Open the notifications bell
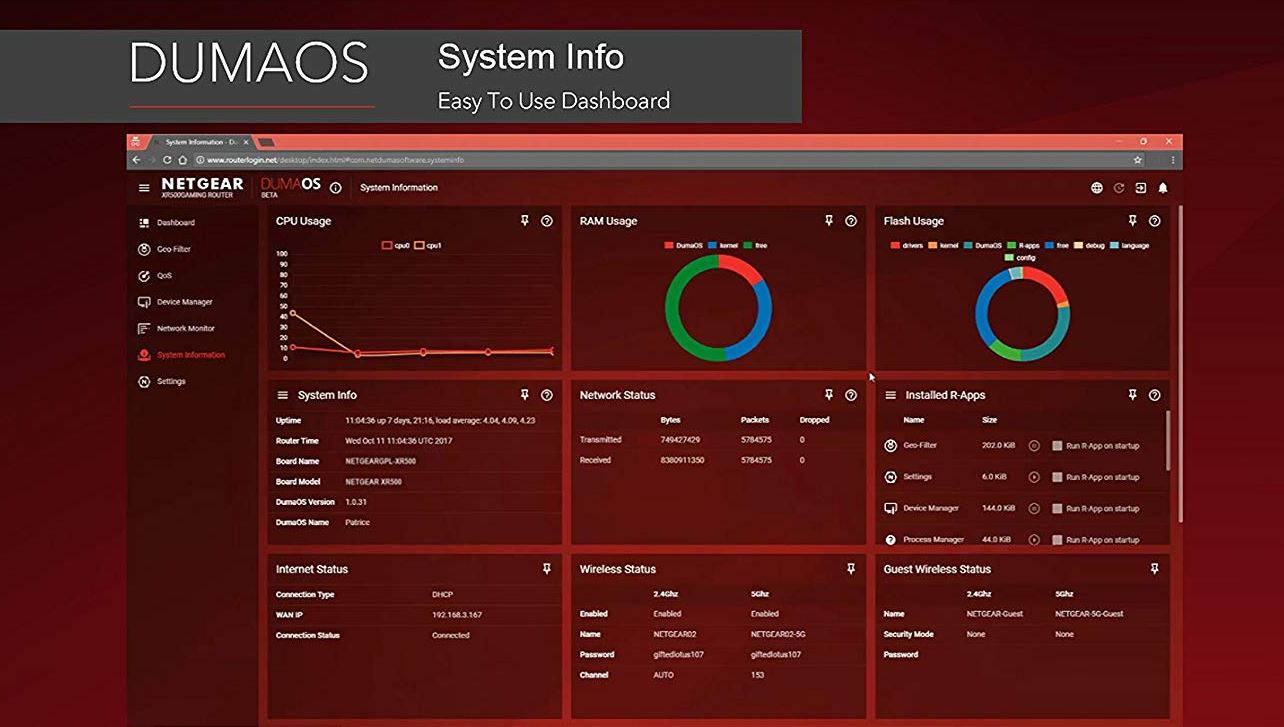This screenshot has width=1284, height=727. (1163, 188)
